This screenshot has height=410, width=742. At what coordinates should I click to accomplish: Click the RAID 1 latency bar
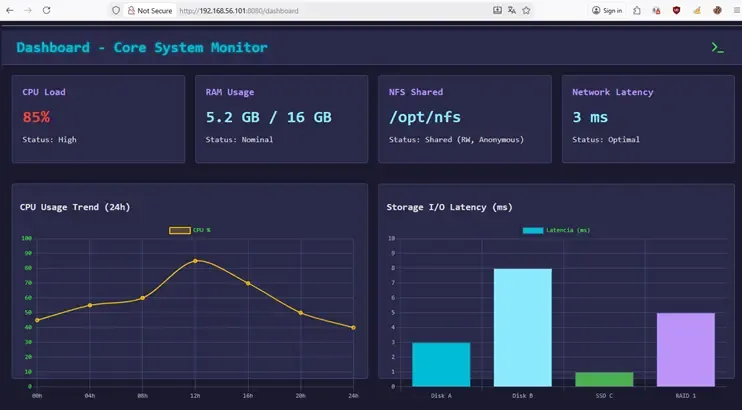686,350
